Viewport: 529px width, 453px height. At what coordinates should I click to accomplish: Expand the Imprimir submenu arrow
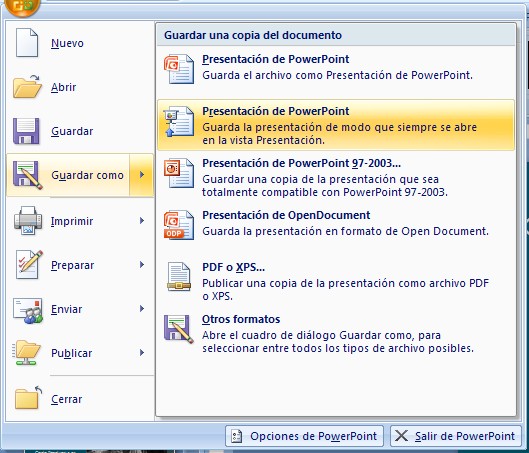pos(142,221)
